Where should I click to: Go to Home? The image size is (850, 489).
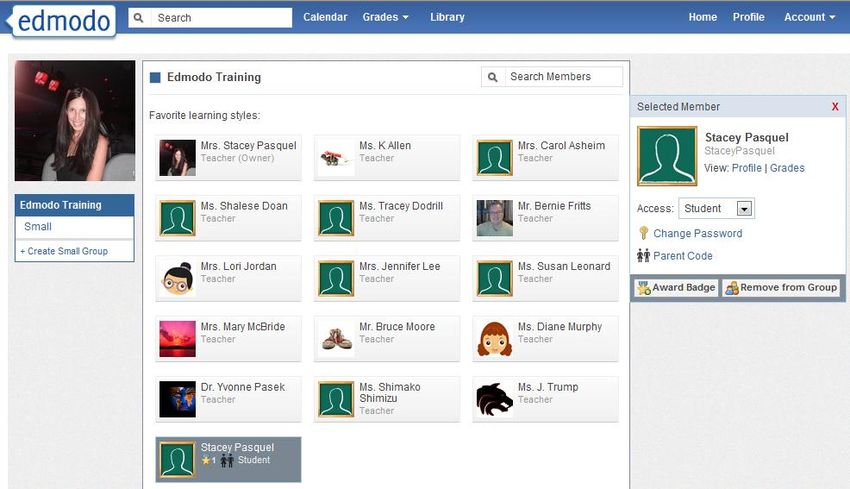703,17
